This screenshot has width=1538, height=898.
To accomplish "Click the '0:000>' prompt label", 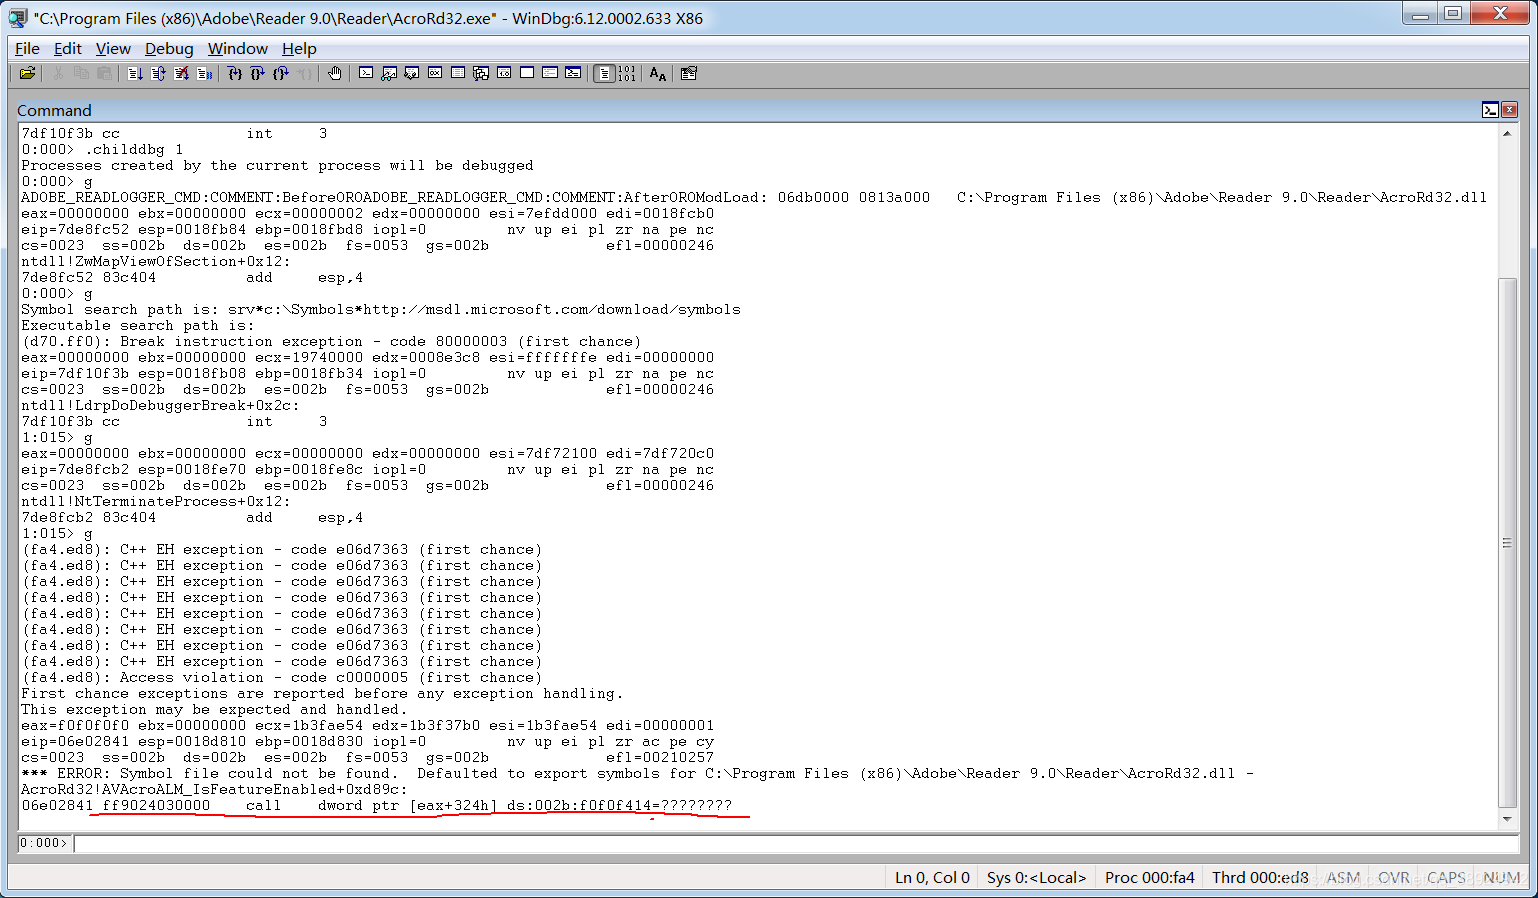I will [x=44, y=843].
